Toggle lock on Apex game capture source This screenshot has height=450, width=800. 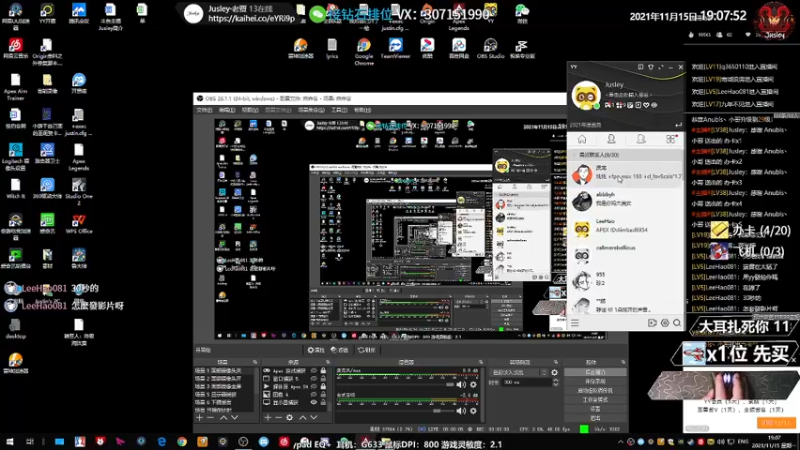[323, 371]
